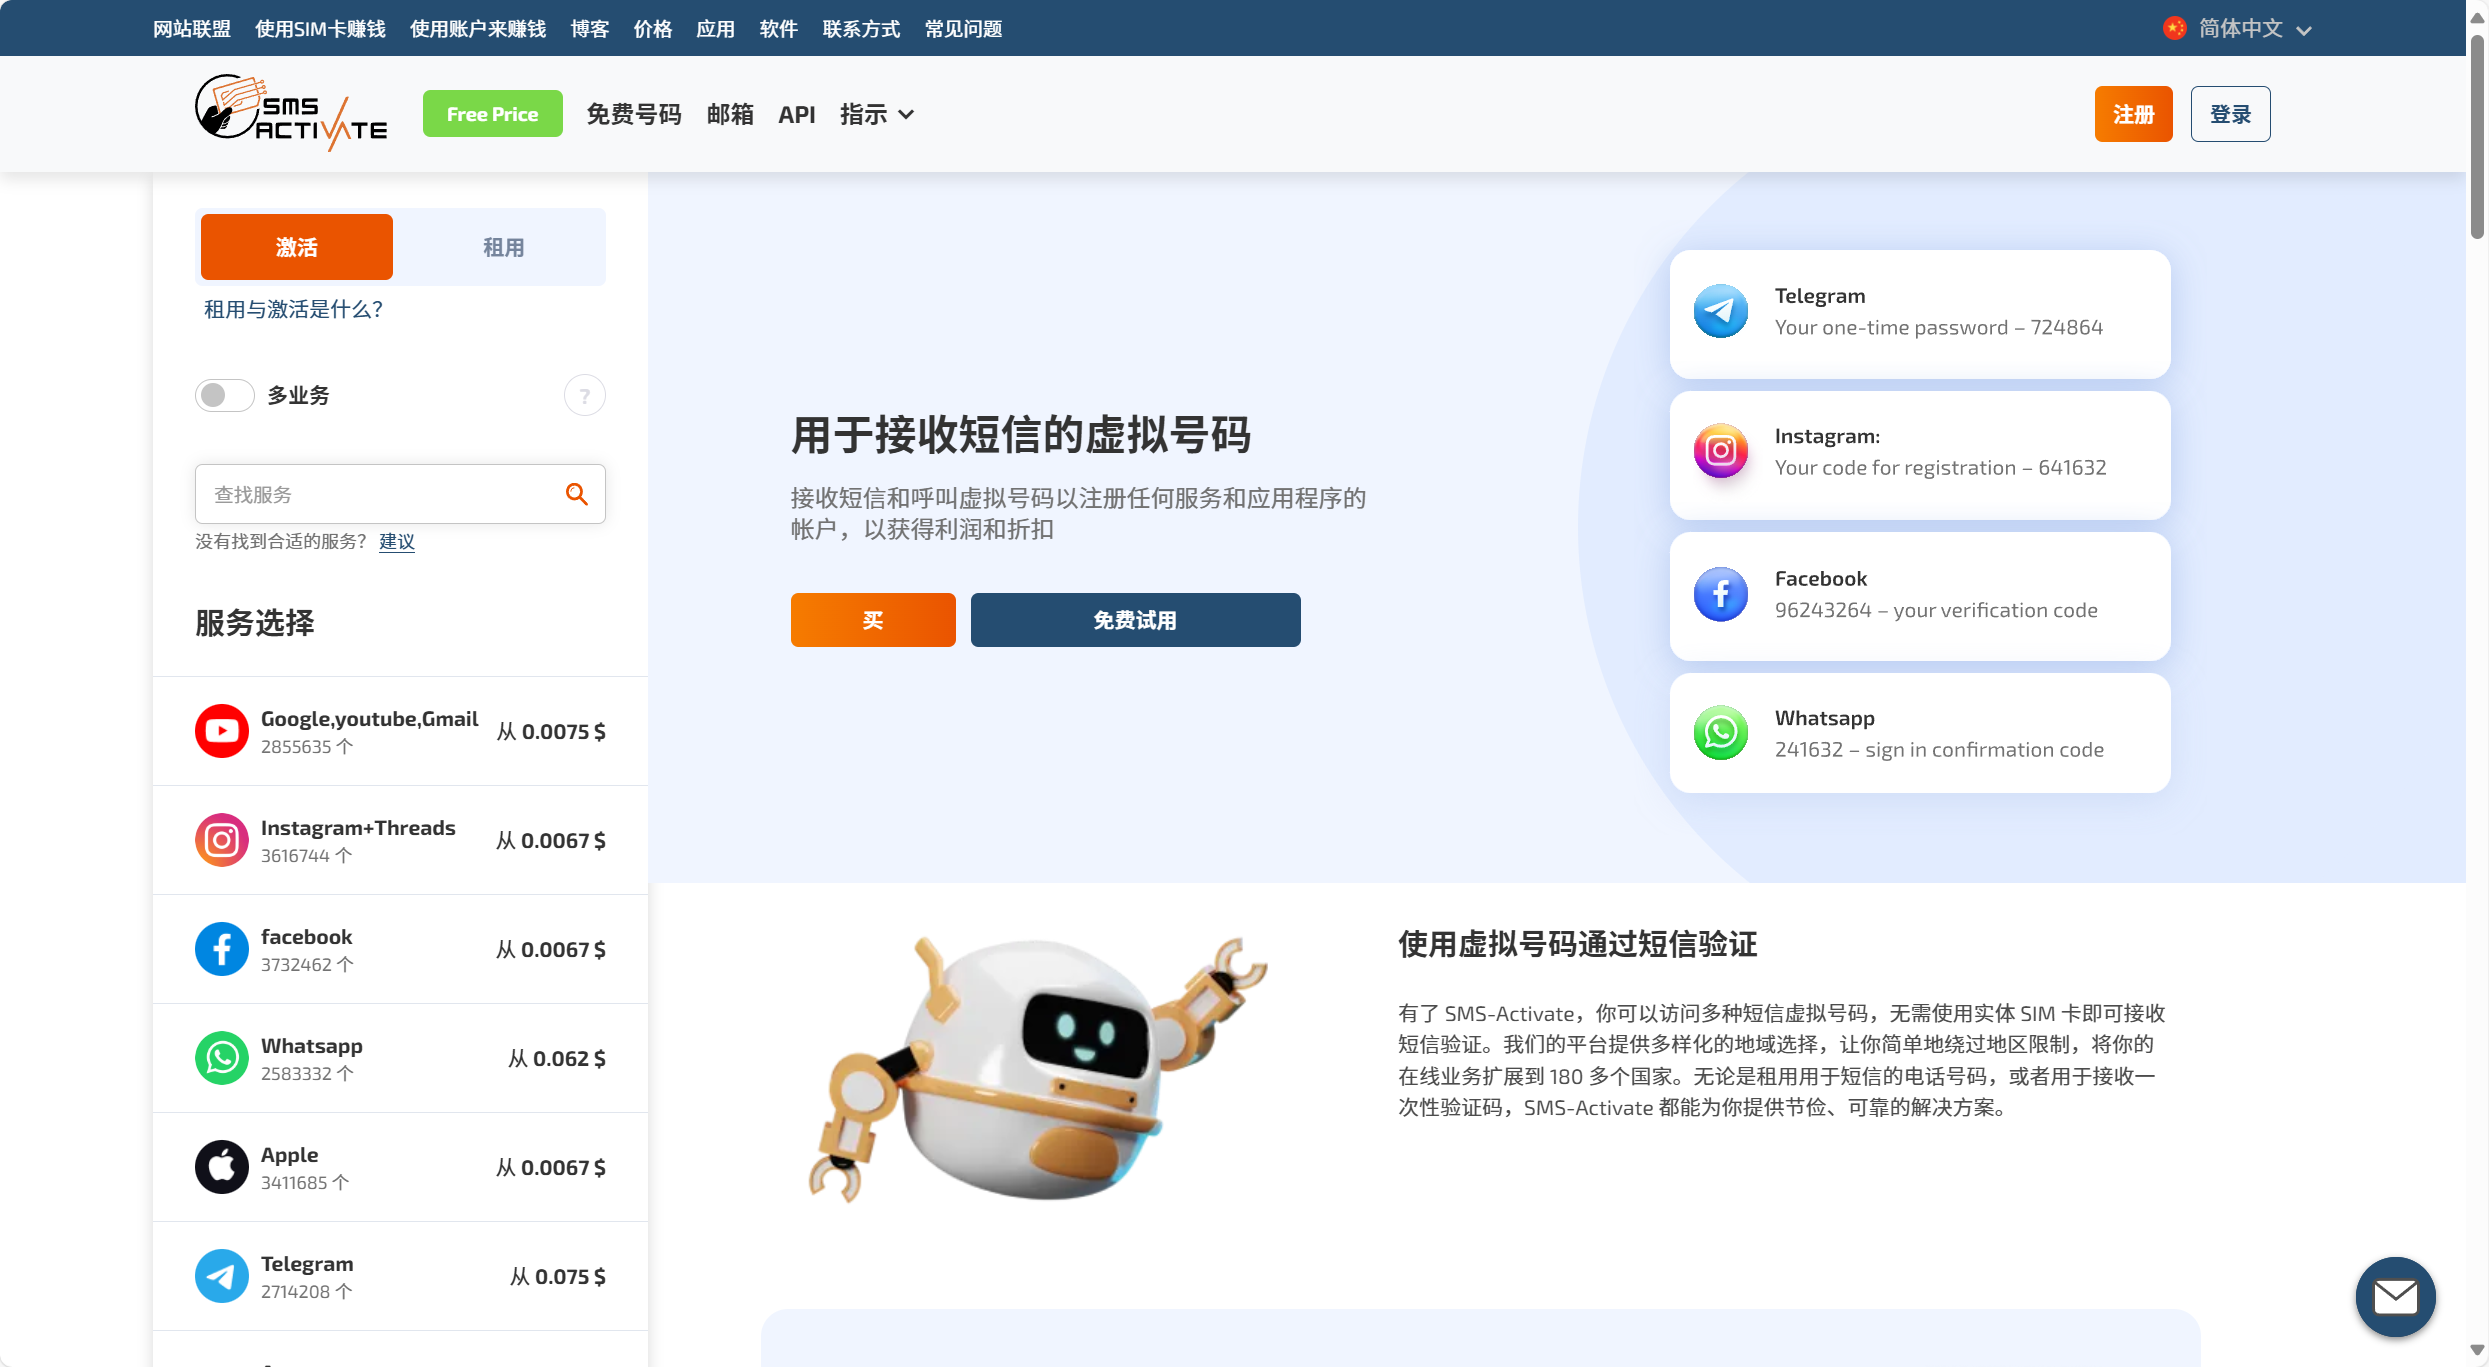The height and width of the screenshot is (1367, 2489).
Task: Click the SMS Activate logo
Action: pyautogui.click(x=291, y=113)
